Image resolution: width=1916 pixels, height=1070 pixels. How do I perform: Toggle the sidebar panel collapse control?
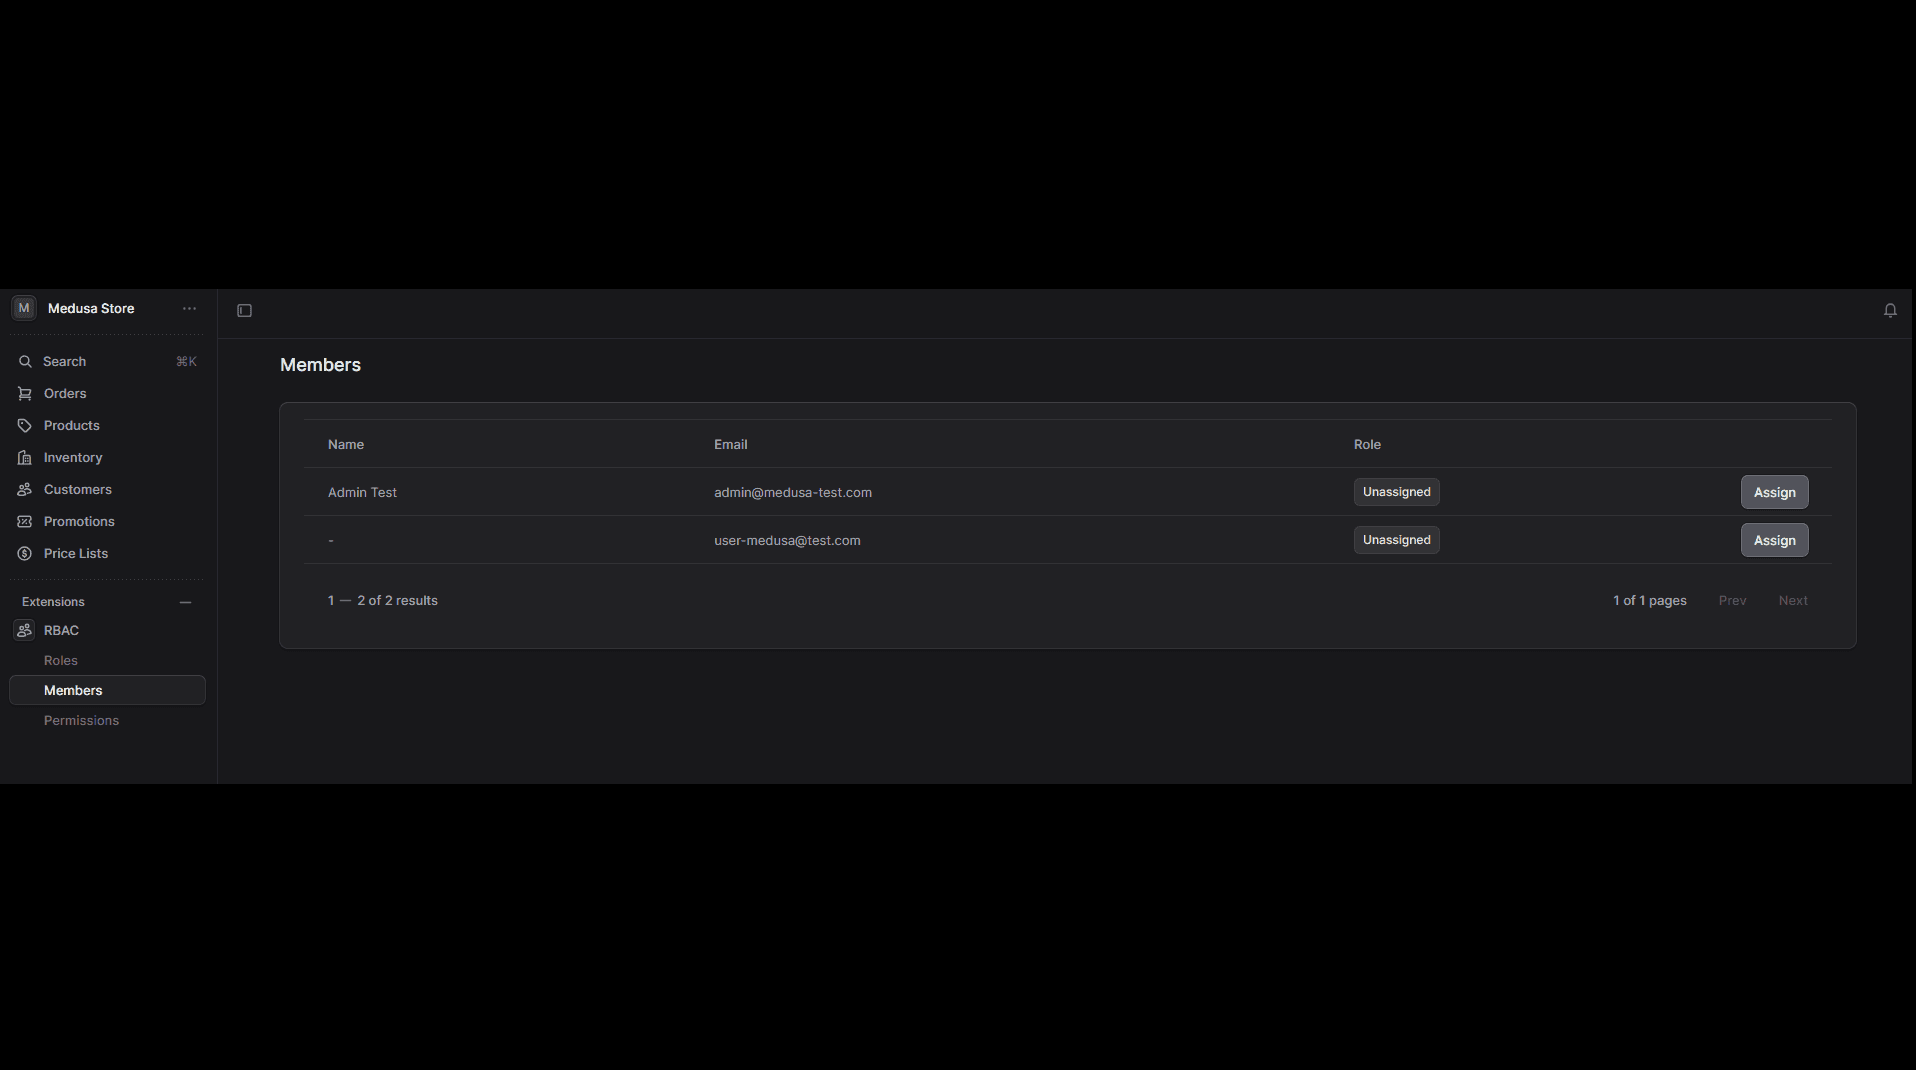point(243,311)
